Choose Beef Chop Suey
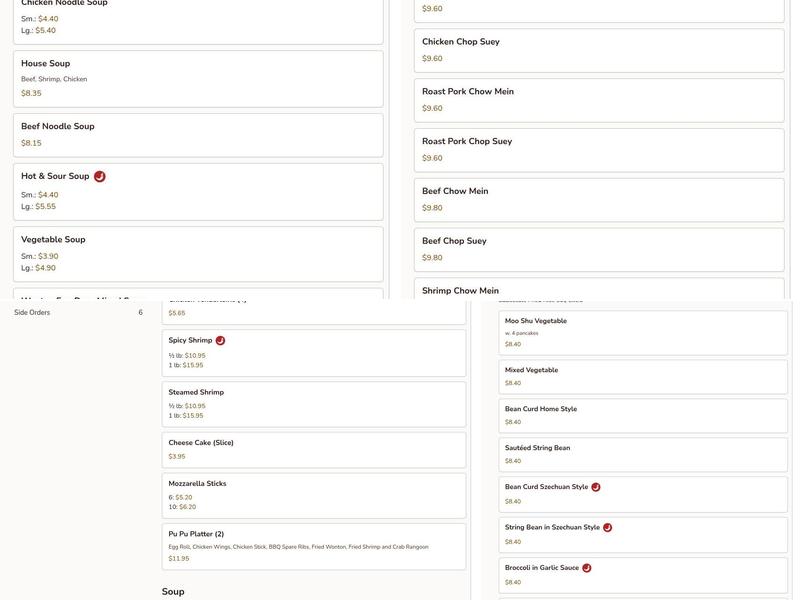Viewport: 800px width, 600px height. click(599, 249)
